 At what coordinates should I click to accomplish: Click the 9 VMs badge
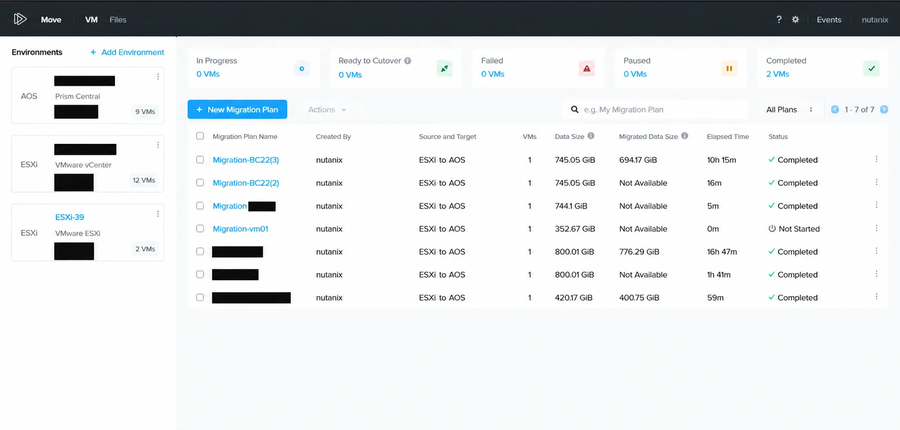click(145, 112)
